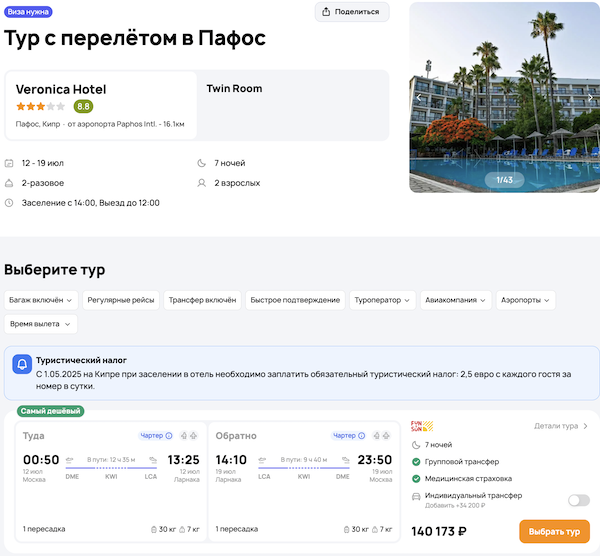
Task: Open the Детали тура link
Action: point(561,426)
